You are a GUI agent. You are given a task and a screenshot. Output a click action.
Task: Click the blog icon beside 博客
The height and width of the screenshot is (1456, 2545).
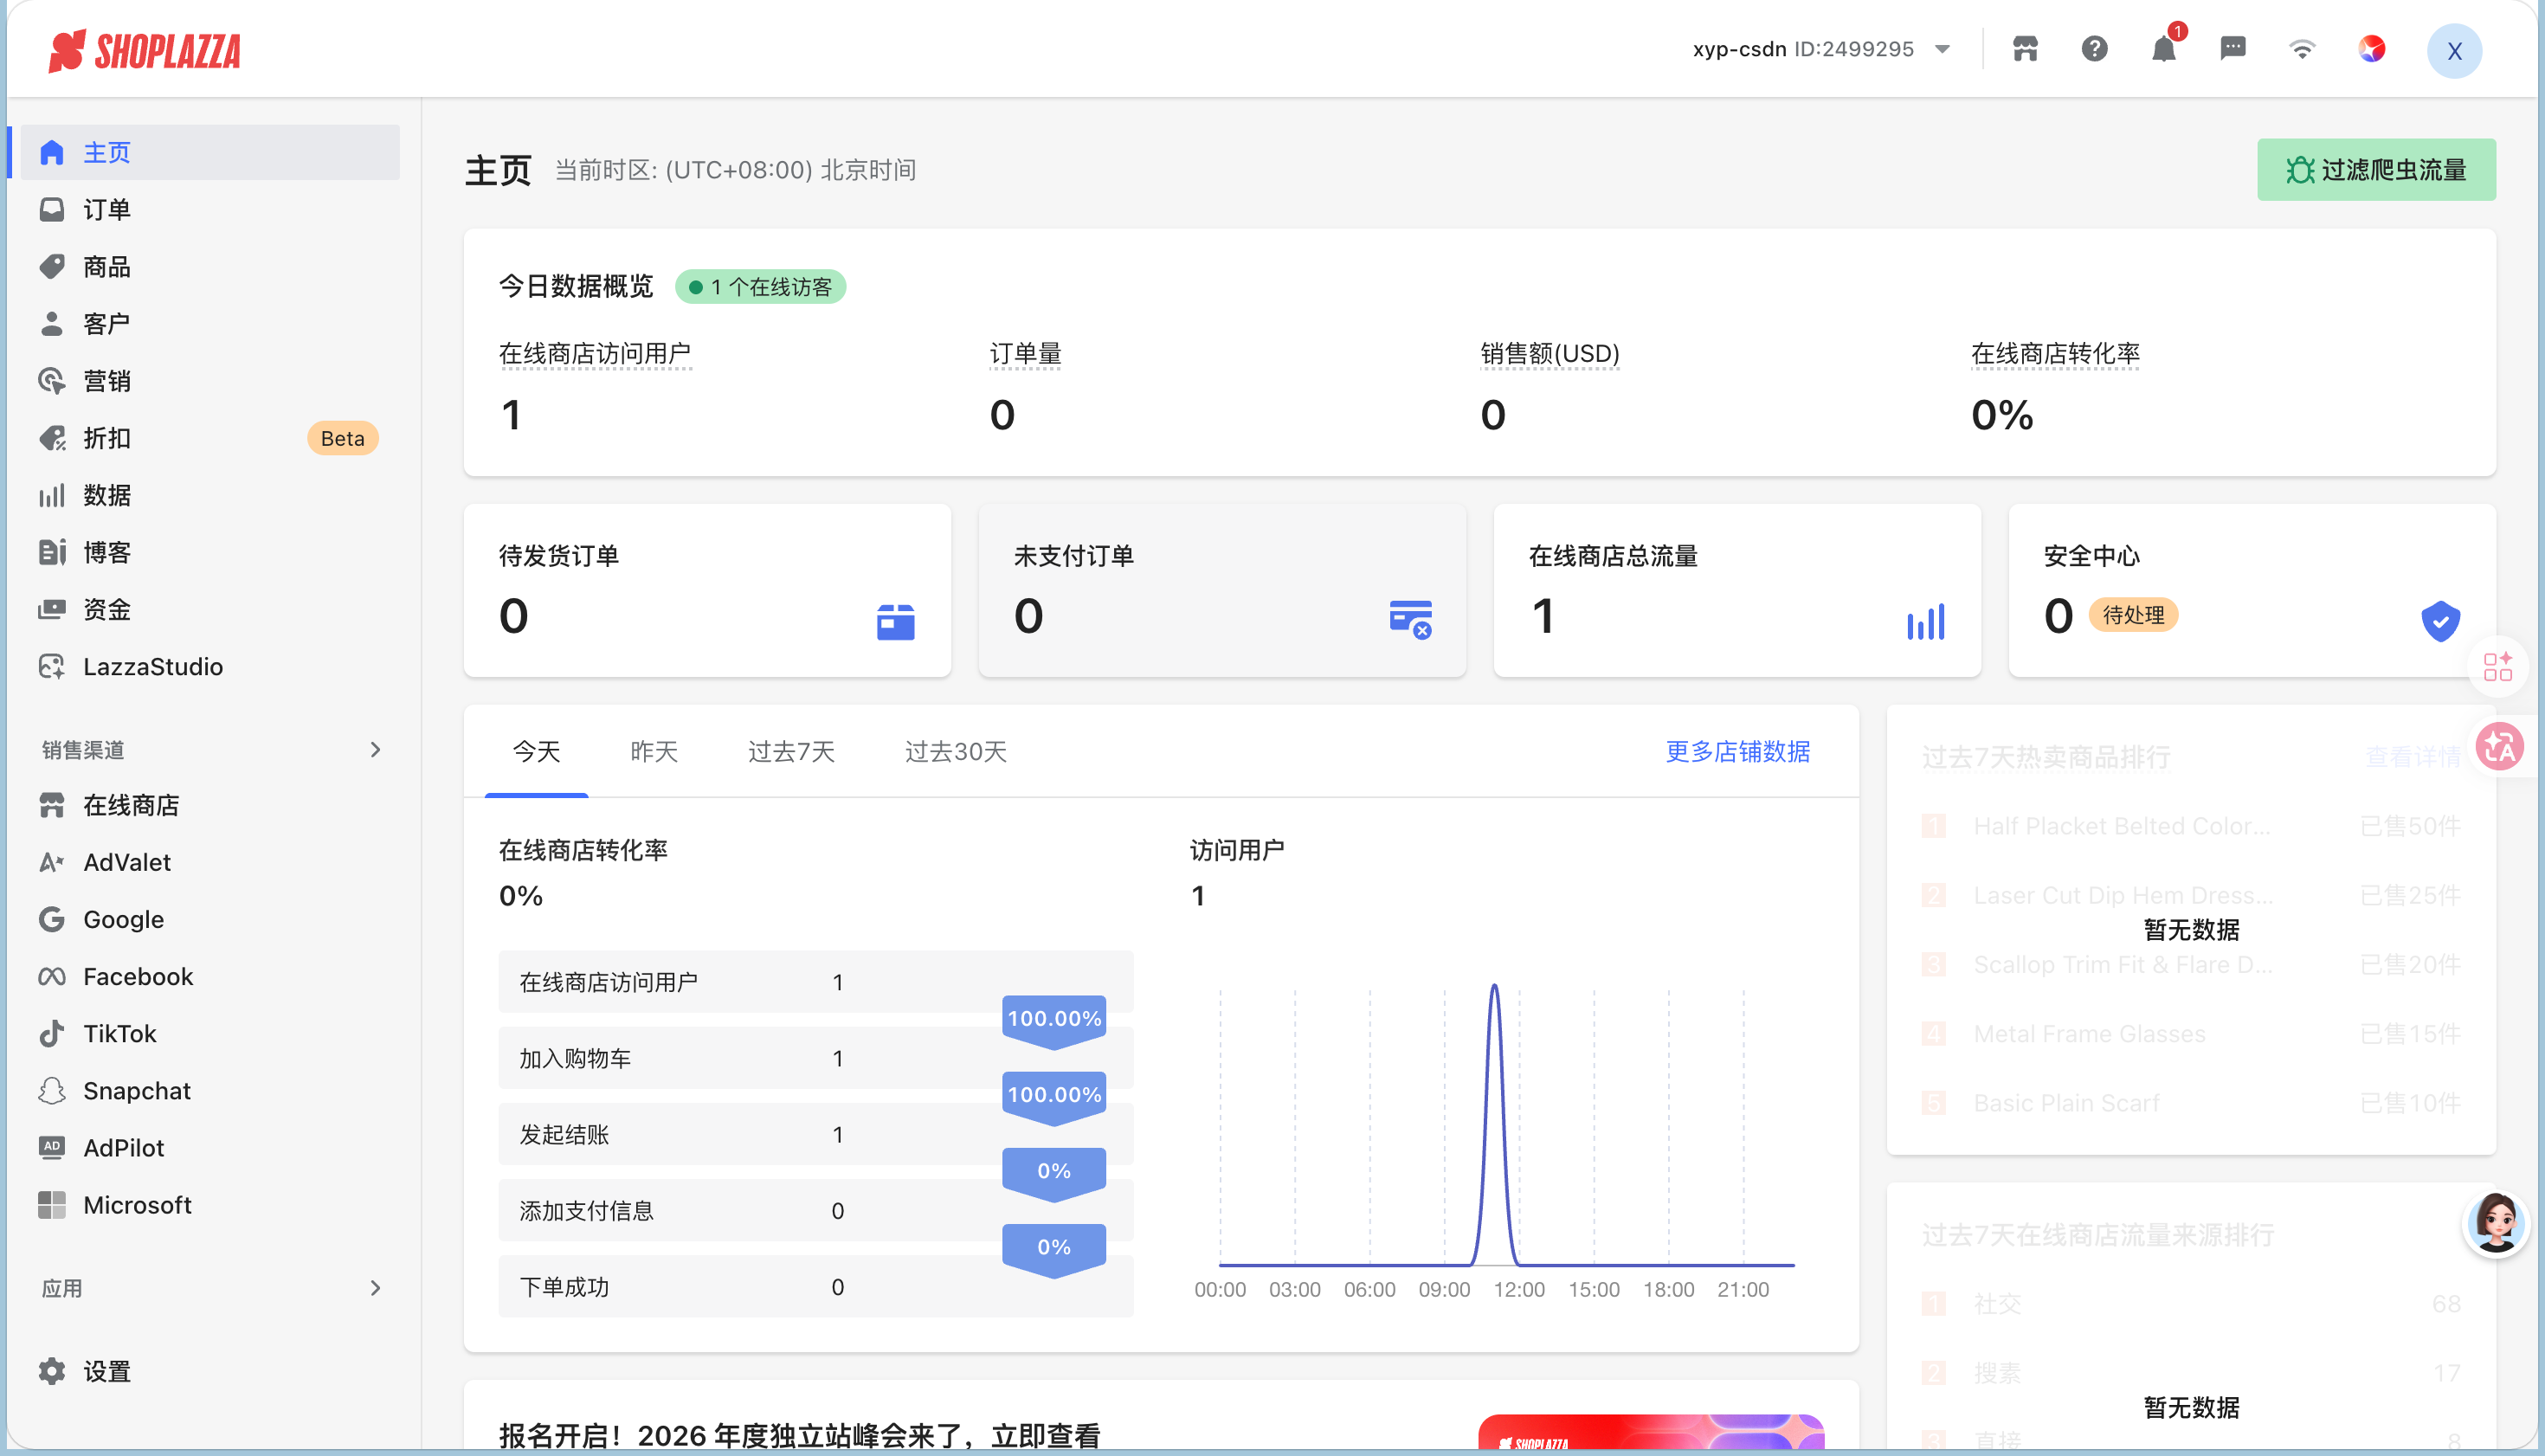pyautogui.click(x=52, y=552)
